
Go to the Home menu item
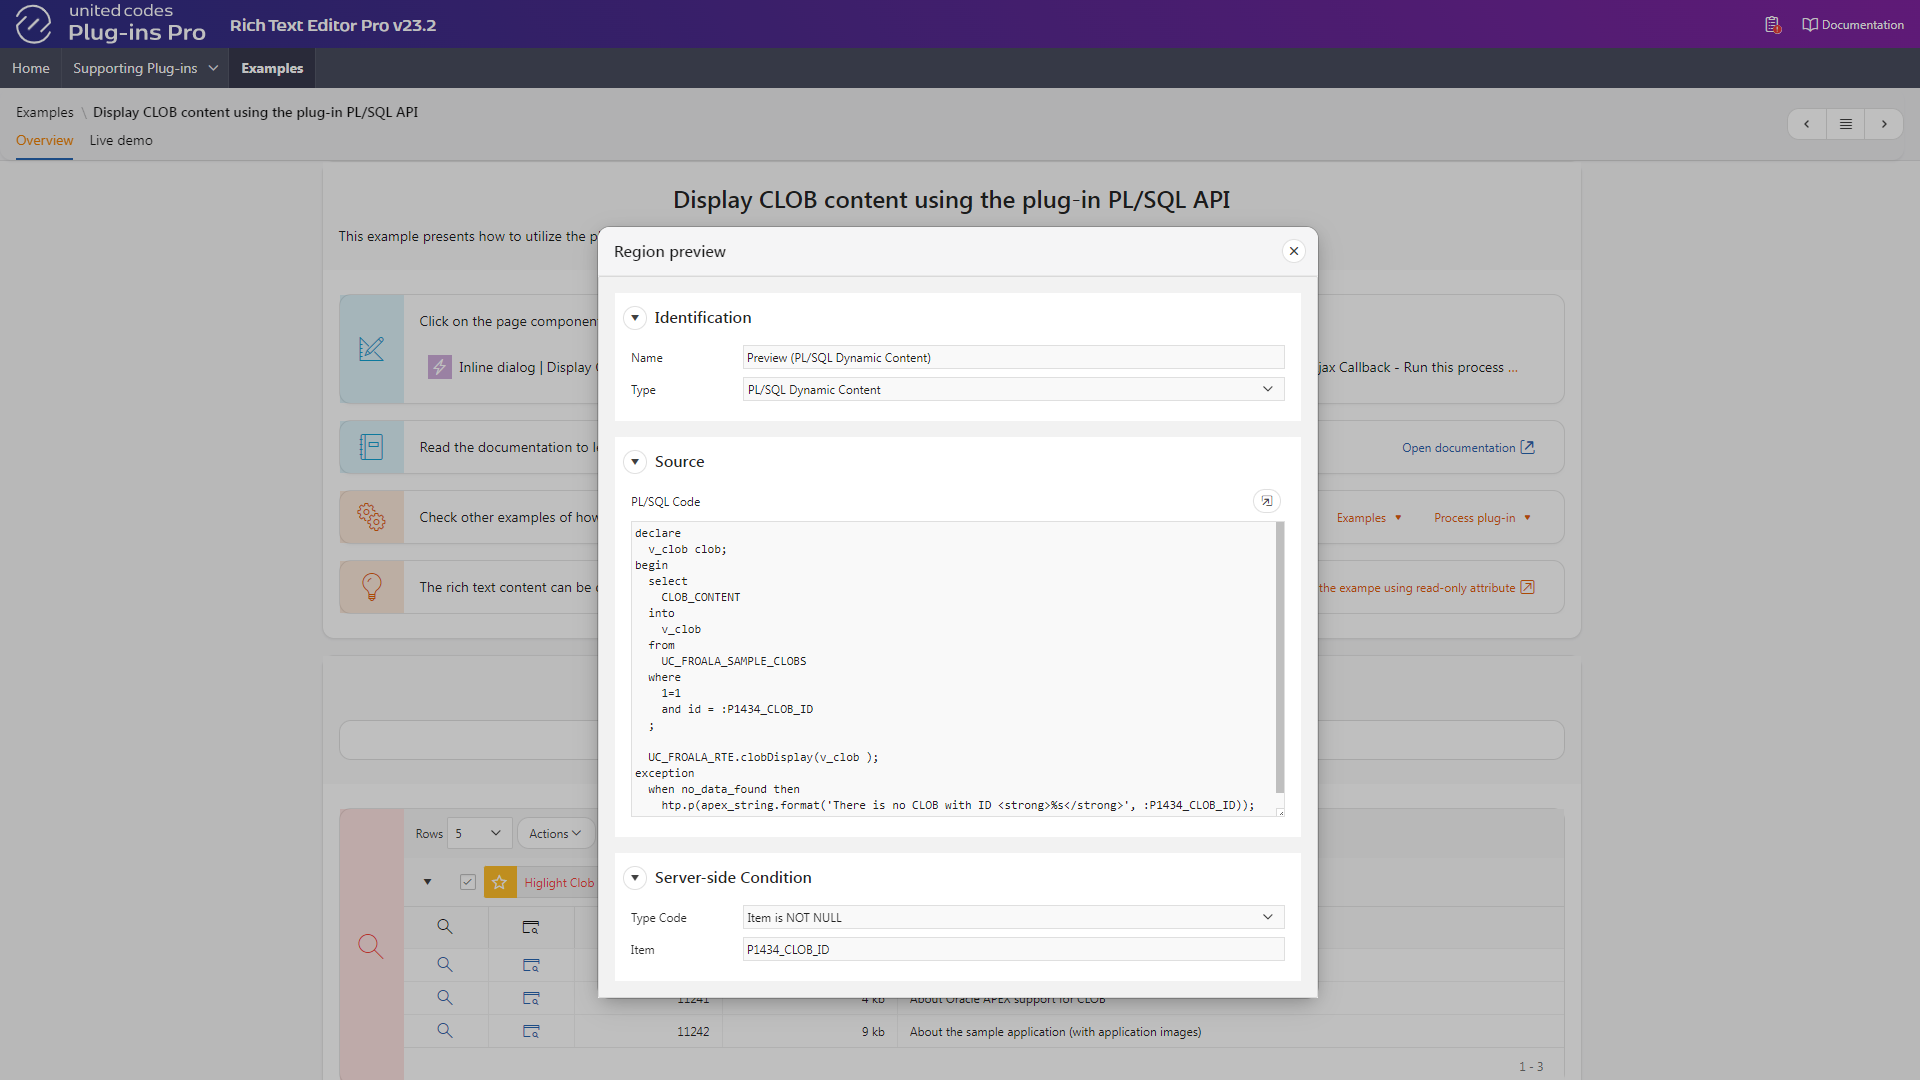point(31,68)
